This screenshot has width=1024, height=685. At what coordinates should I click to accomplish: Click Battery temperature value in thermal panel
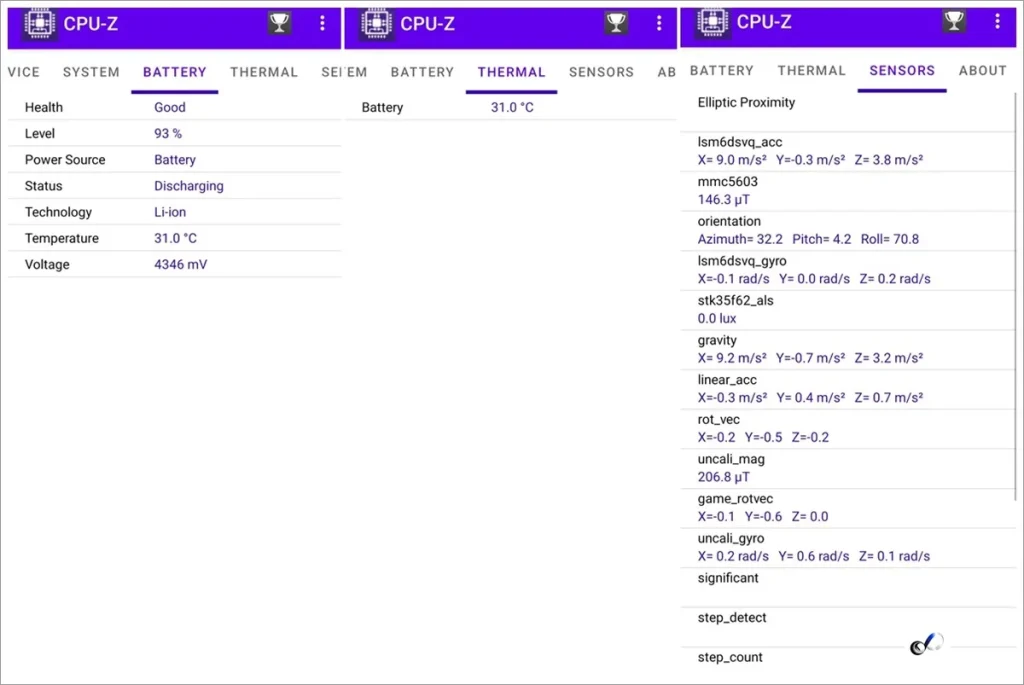(x=512, y=107)
